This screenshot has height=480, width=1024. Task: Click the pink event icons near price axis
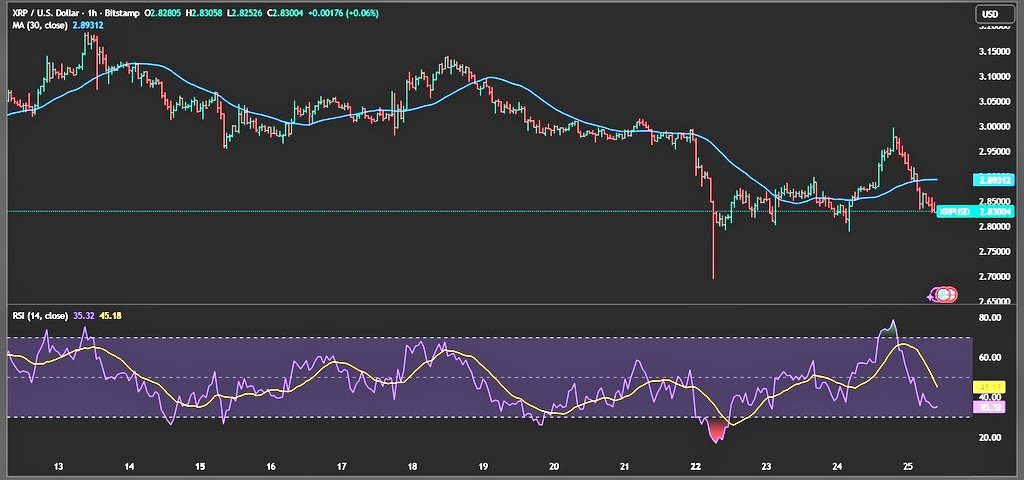pyautogui.click(x=944, y=294)
